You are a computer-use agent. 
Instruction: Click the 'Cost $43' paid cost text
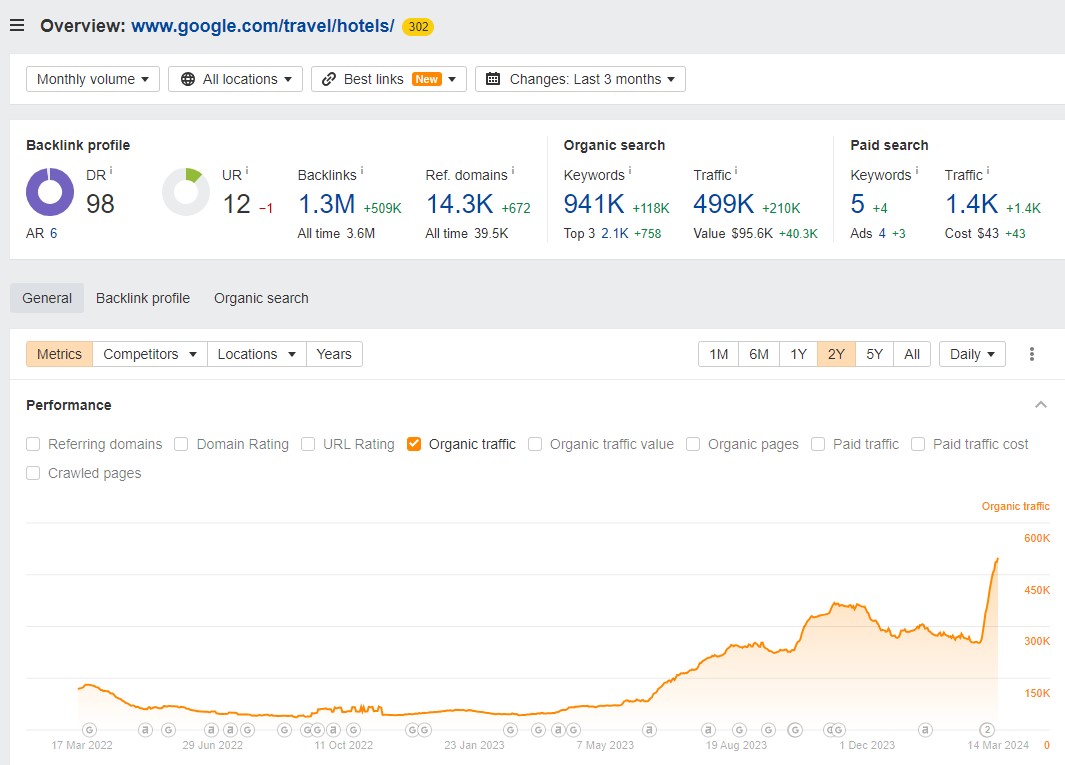point(972,233)
